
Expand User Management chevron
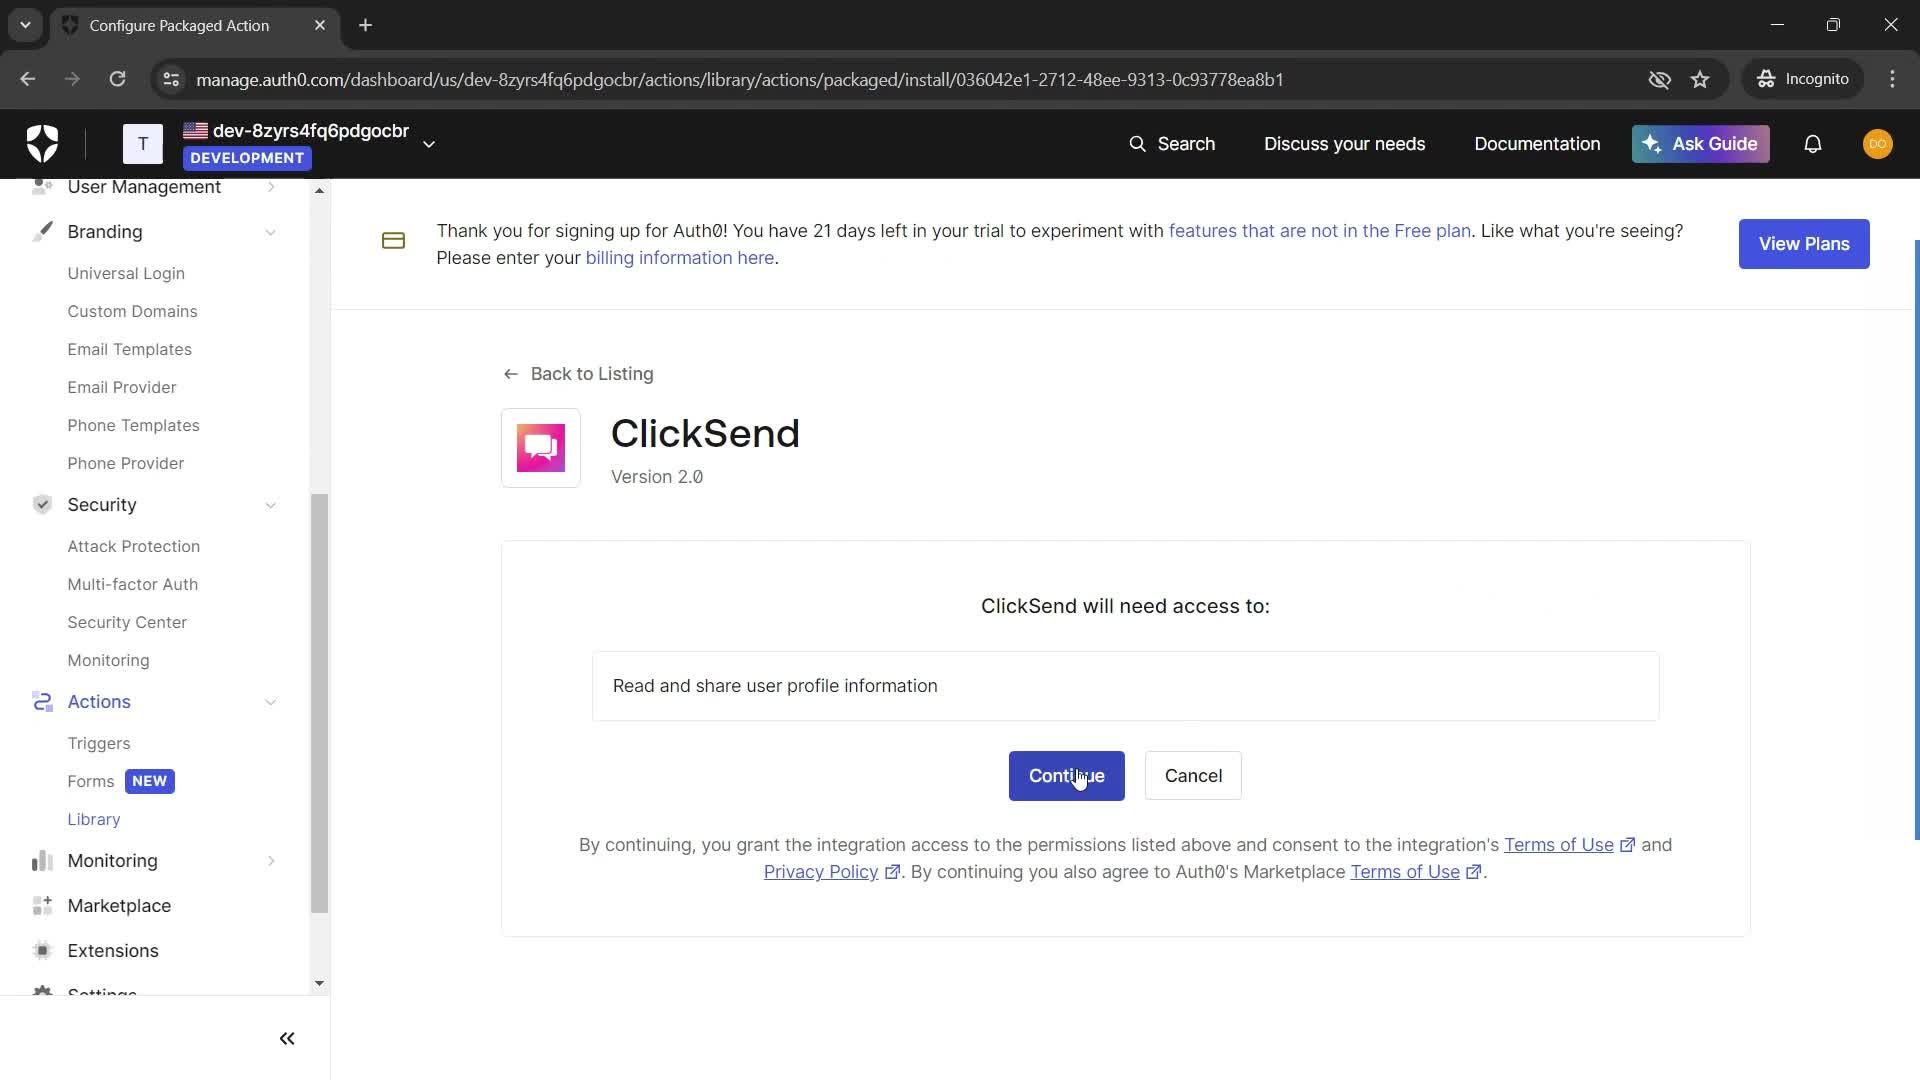click(270, 187)
